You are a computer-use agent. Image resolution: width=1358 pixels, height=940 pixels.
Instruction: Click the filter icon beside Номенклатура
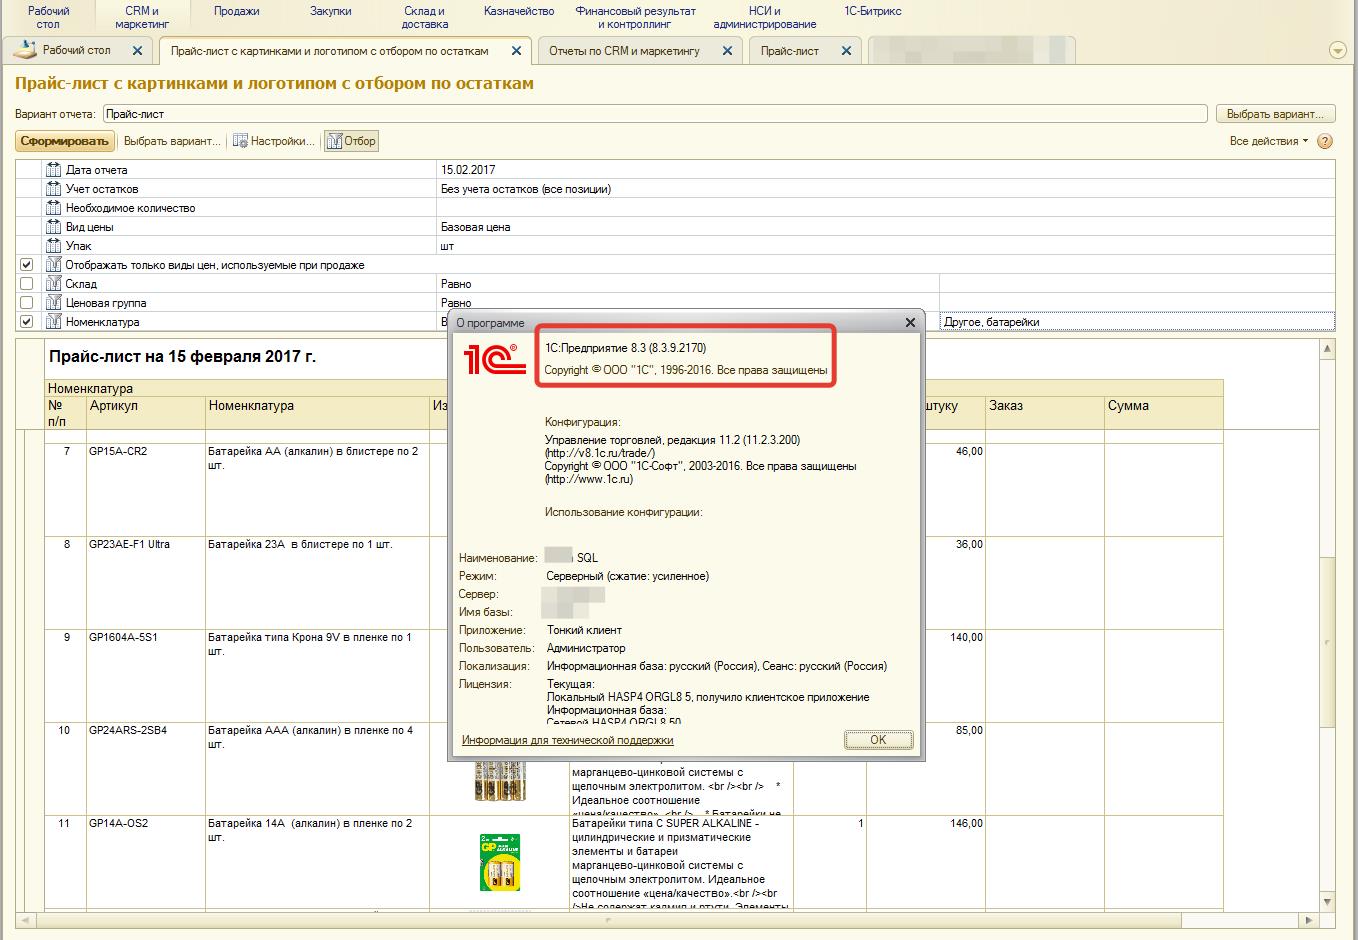[x=54, y=322]
